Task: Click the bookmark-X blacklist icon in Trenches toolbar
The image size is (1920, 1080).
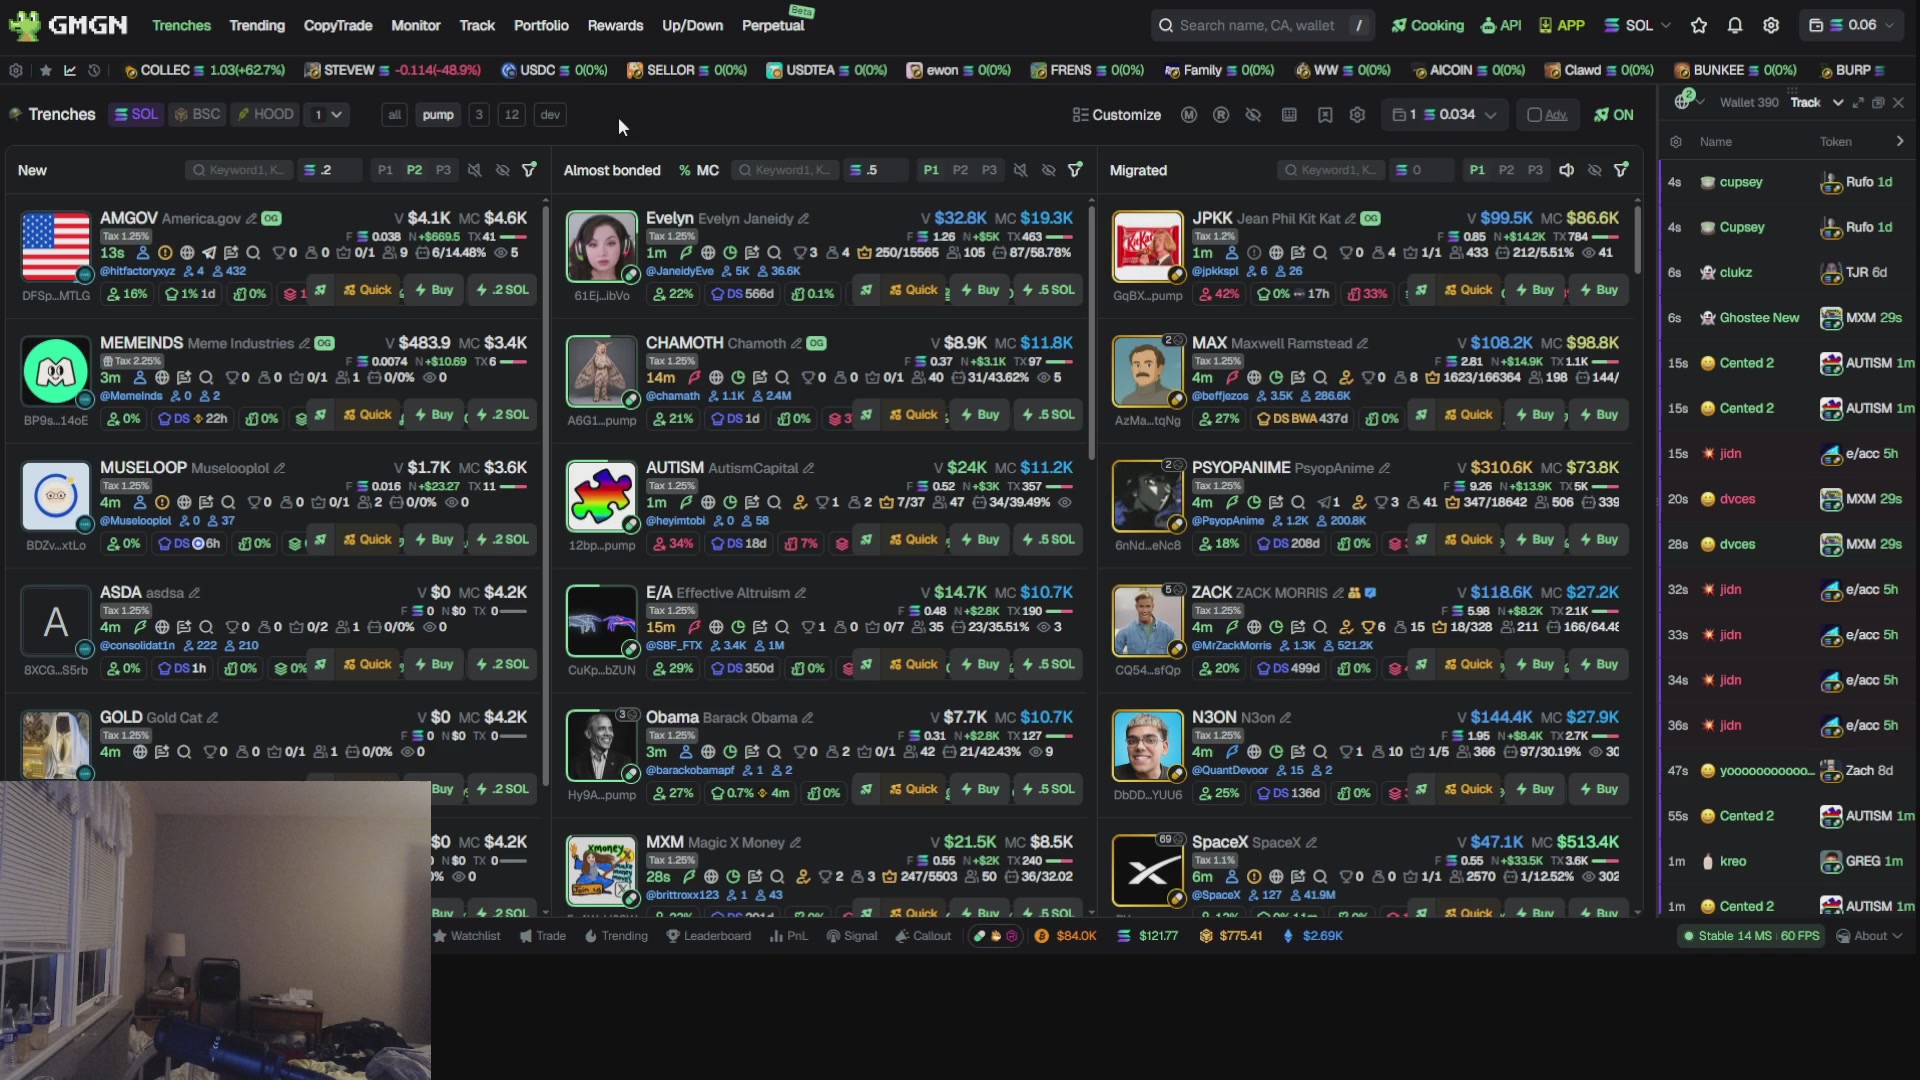Action: click(1325, 115)
